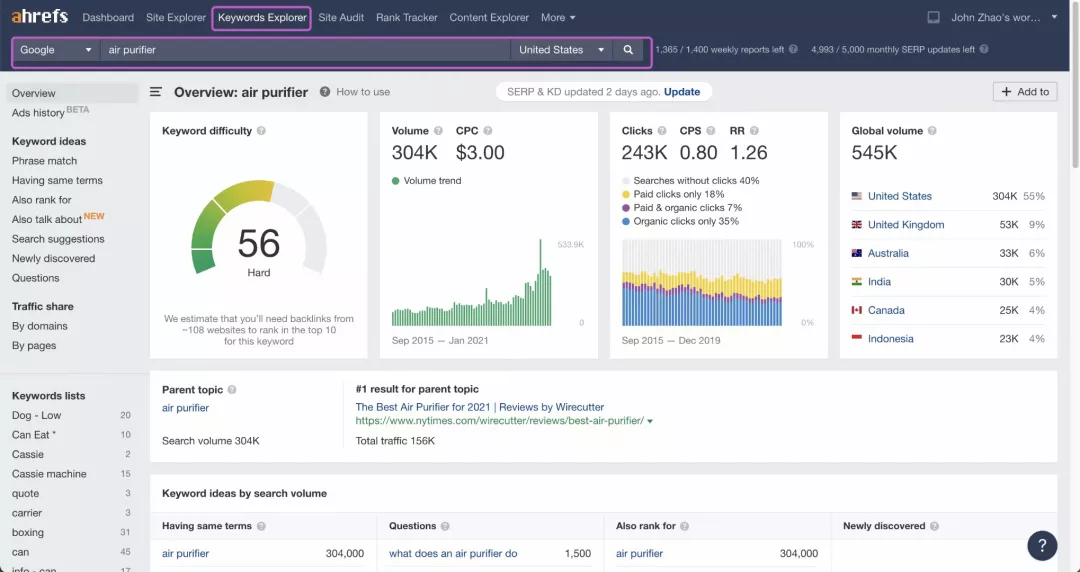Viewport: 1080px width, 572px height.
Task: Go to Site Explorer
Action: coord(176,17)
